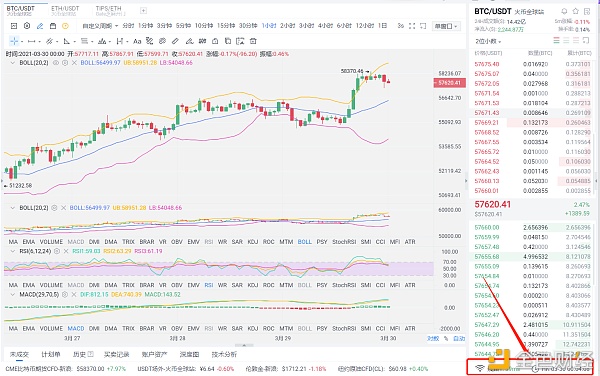
Task: Open the 深度图 depth chart tab
Action: tap(189, 354)
